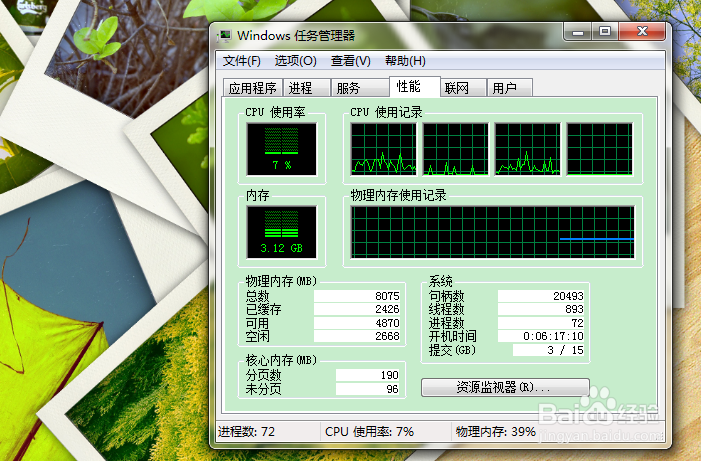
Task: Switch to the 进程 tab
Action: pos(307,88)
